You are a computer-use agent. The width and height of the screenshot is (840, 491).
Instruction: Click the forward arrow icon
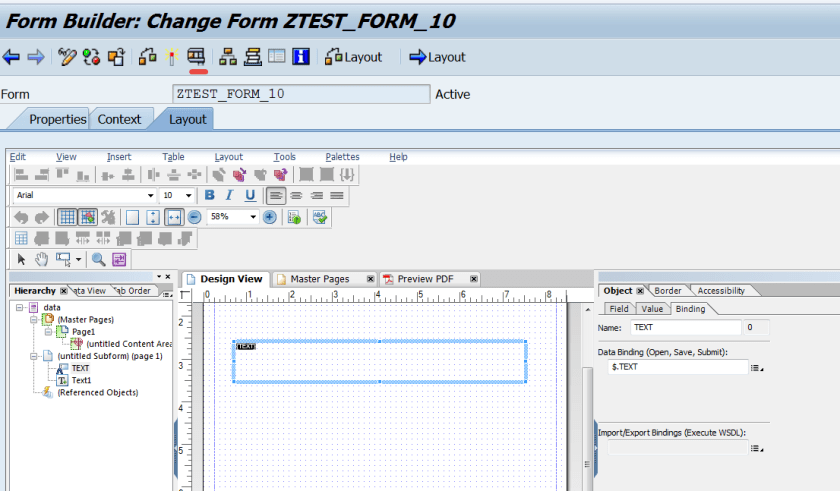[x=36, y=57]
